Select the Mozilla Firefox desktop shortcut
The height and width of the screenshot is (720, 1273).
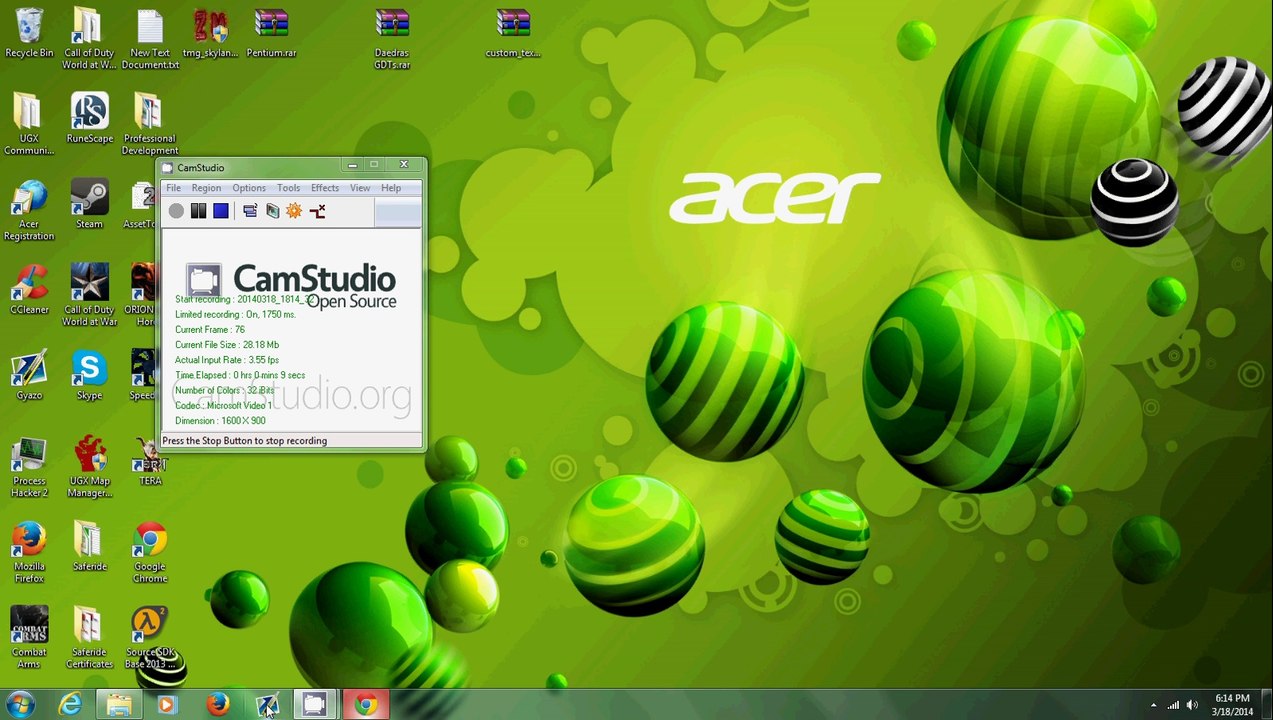click(x=29, y=553)
